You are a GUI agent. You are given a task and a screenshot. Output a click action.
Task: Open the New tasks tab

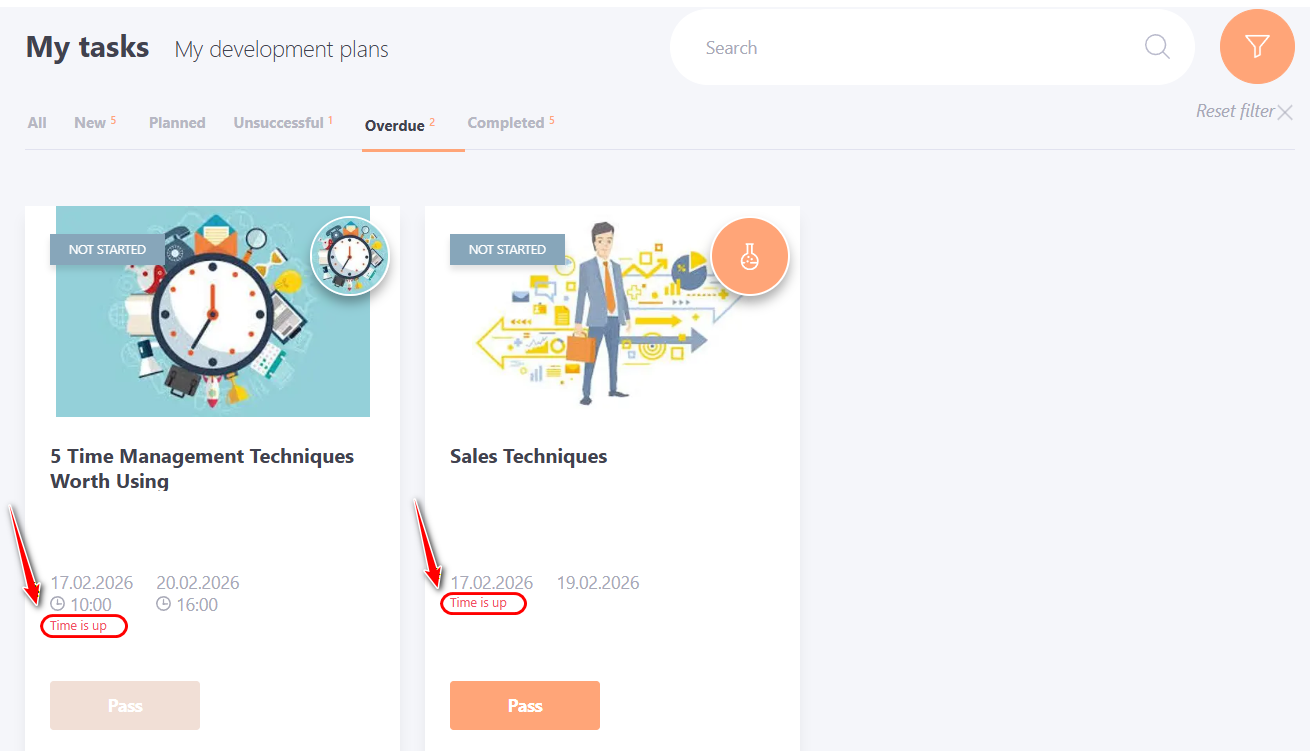[90, 123]
